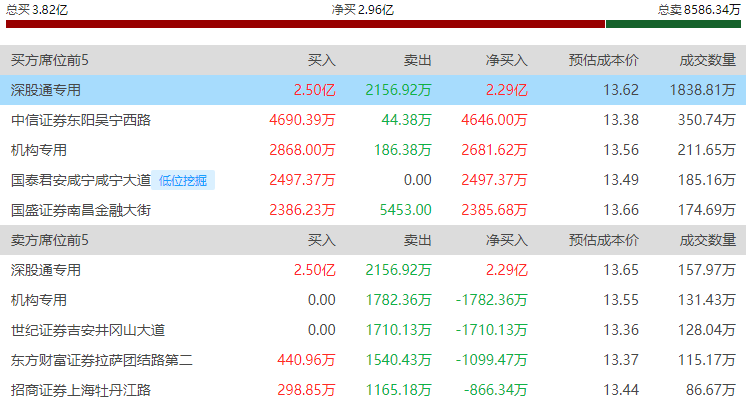Image resolution: width=746 pixels, height=404 pixels.
Task: Select 深股通专用 under 卖方席位前5
Action: pos(46,270)
